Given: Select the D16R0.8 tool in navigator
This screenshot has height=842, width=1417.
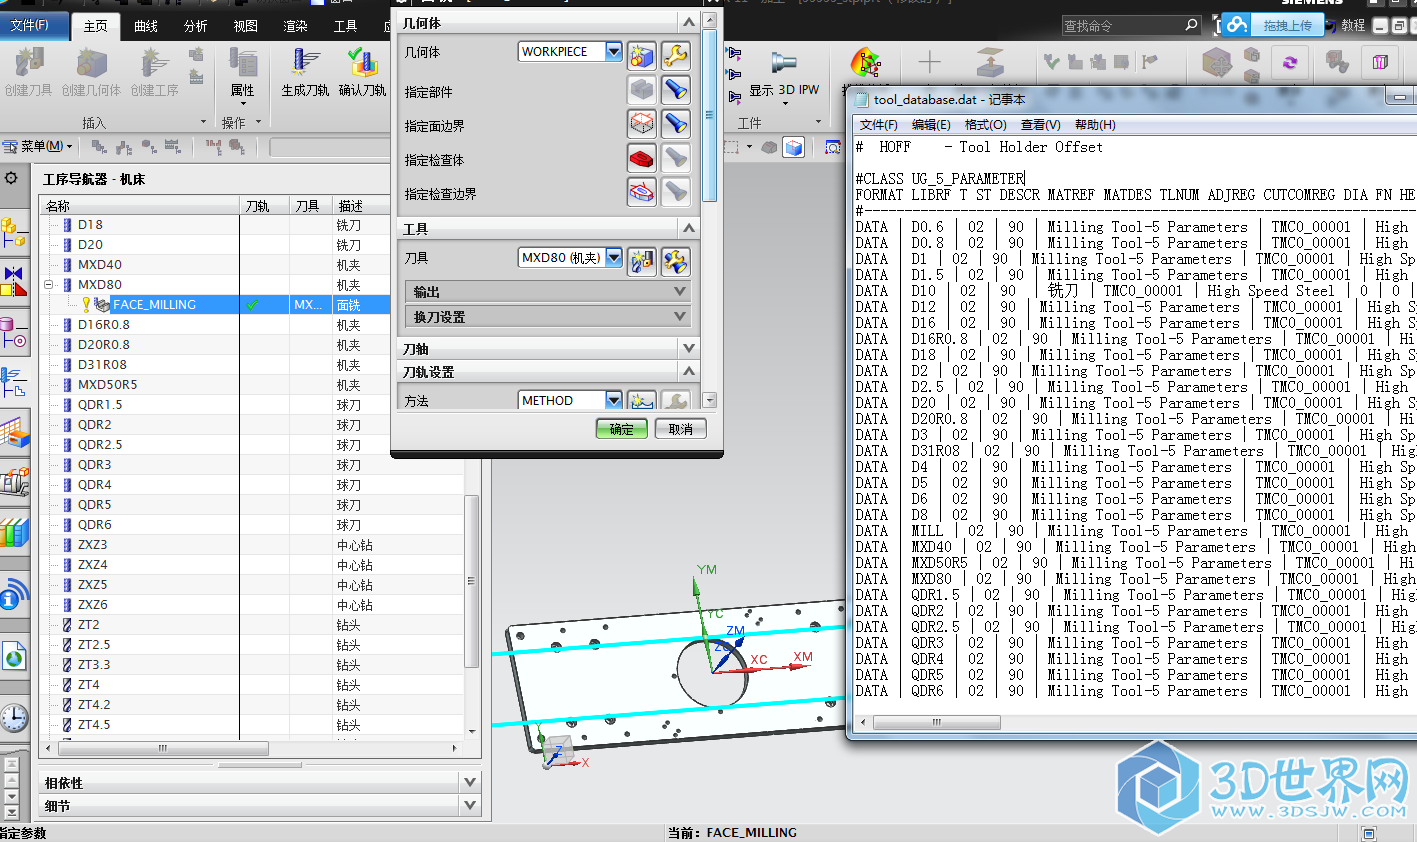Looking at the screenshot, I should click(x=104, y=325).
